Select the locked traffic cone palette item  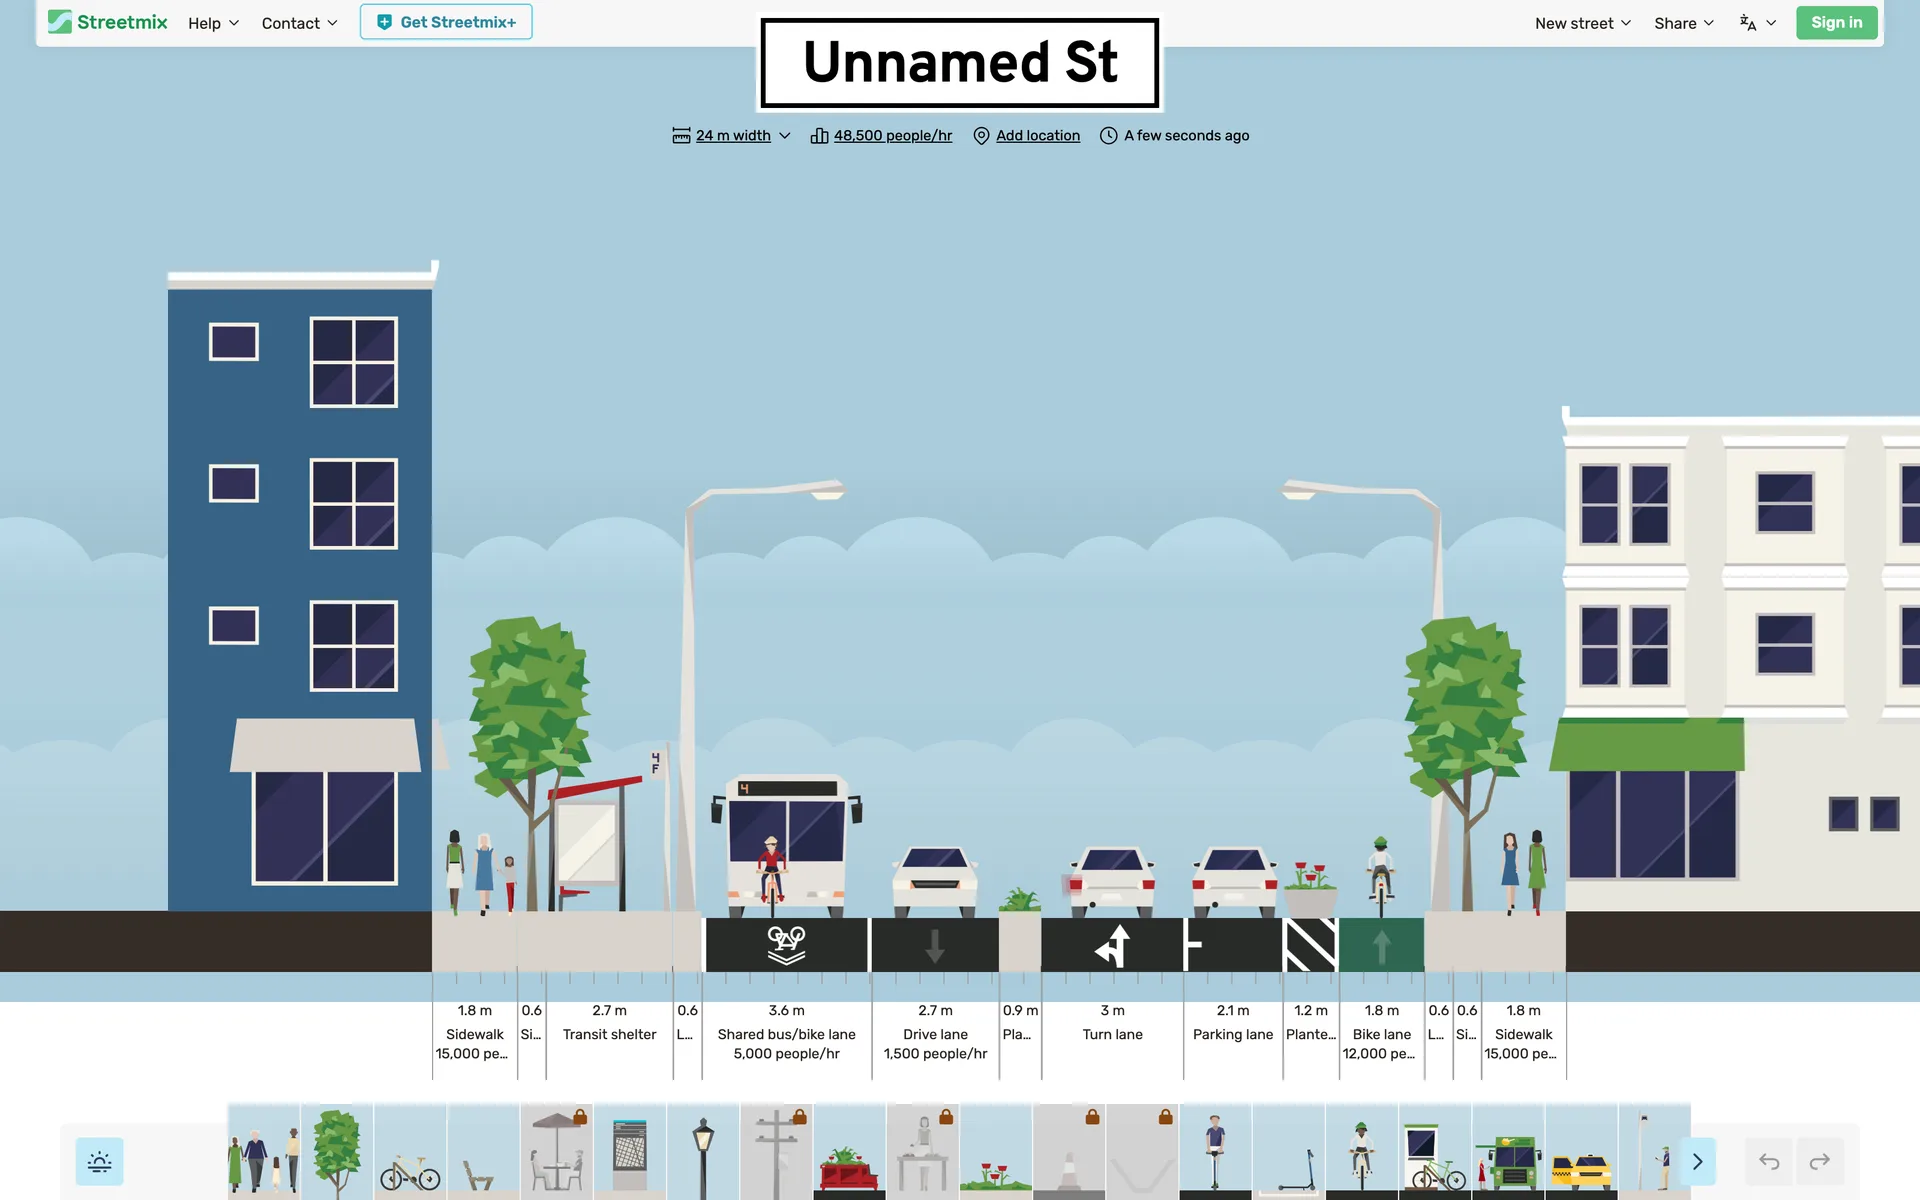[x=1068, y=1151]
